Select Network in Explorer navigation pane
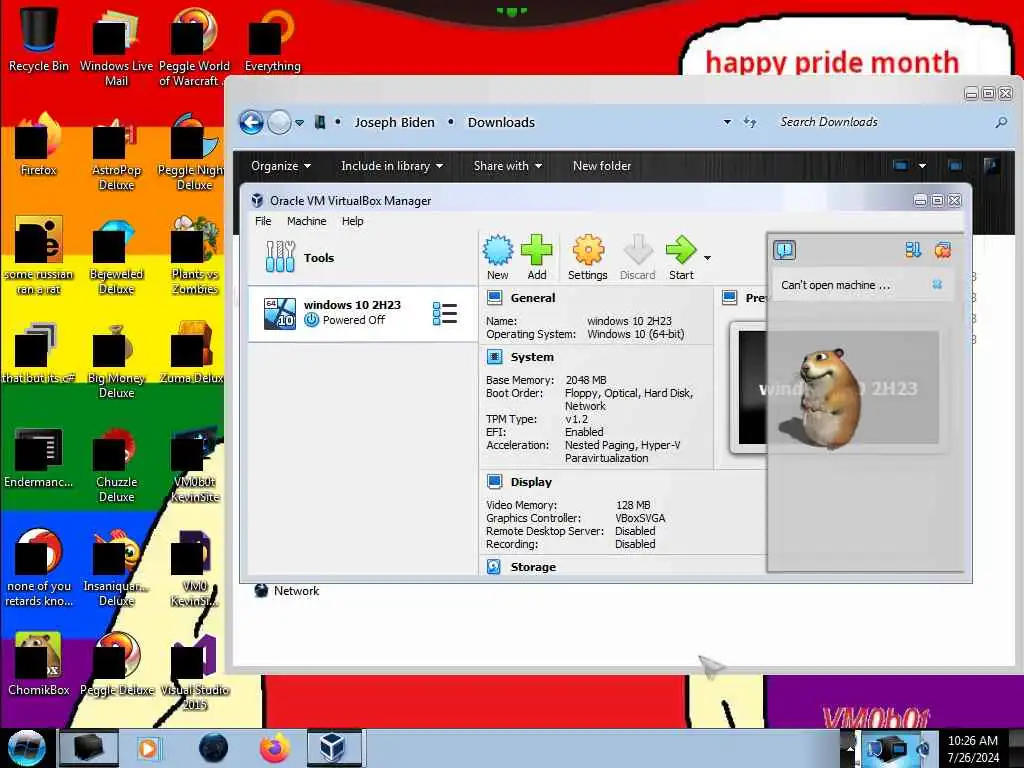 point(287,590)
